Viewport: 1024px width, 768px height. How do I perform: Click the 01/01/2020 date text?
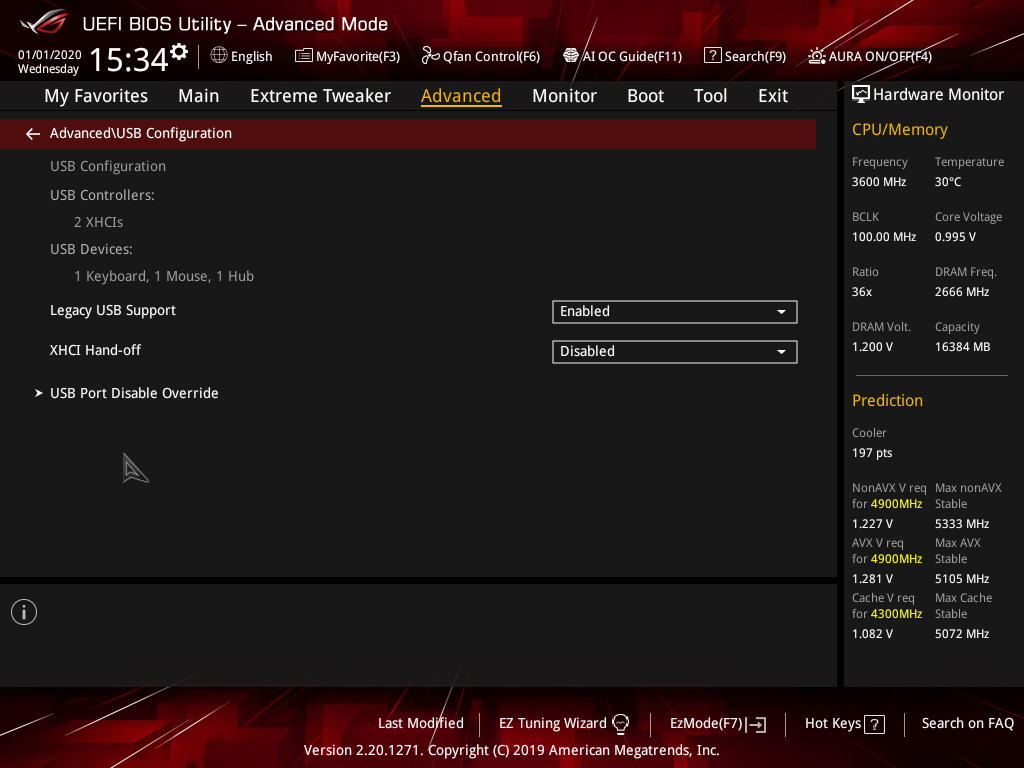pyautogui.click(x=50, y=55)
